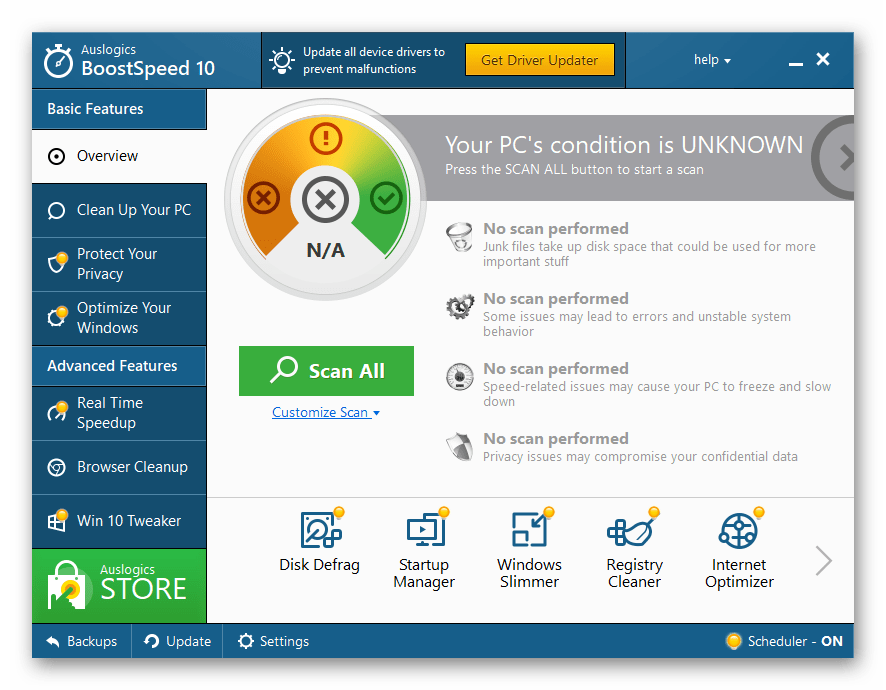Click the driver update lightbulb icon
Image resolution: width=886 pixels, height=690 pixels.
click(281, 60)
